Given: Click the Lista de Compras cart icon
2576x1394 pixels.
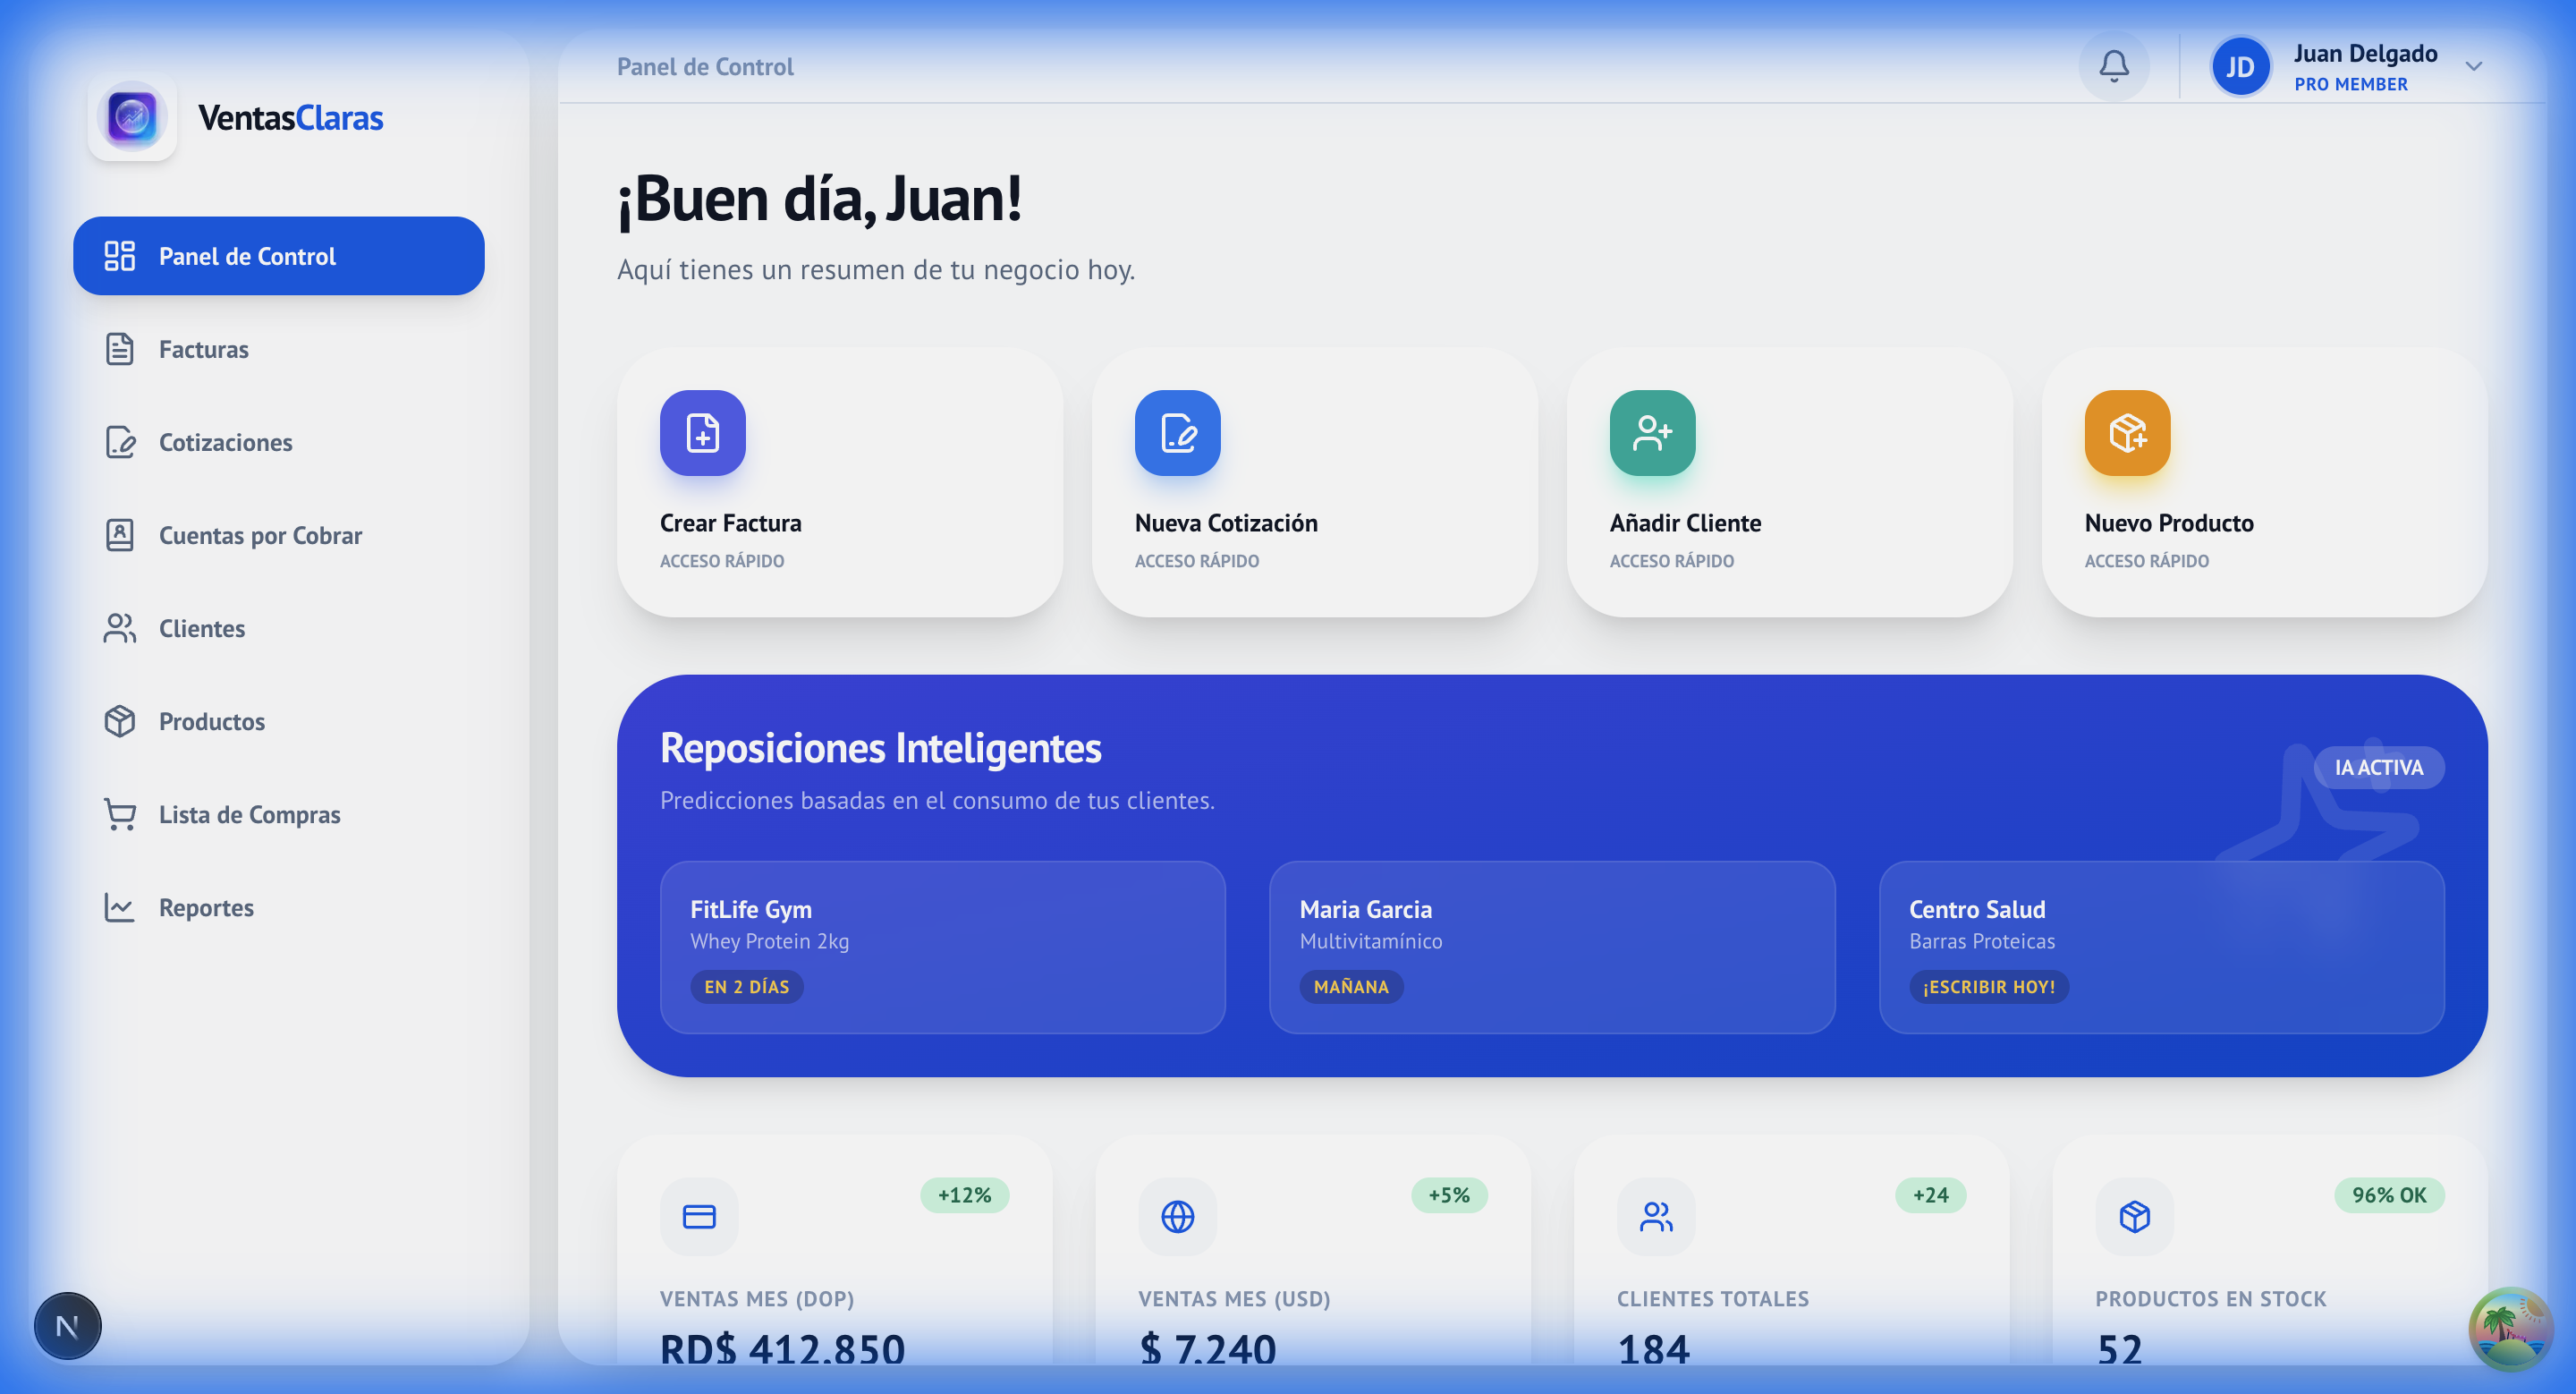Looking at the screenshot, I should click(x=120, y=814).
